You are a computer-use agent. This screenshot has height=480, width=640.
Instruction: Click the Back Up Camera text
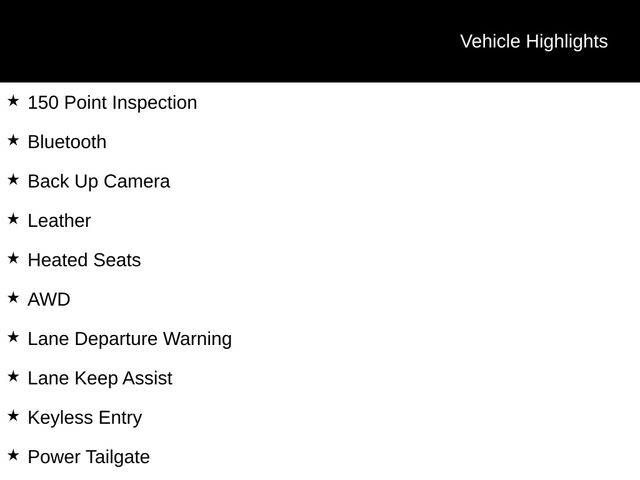(99, 182)
